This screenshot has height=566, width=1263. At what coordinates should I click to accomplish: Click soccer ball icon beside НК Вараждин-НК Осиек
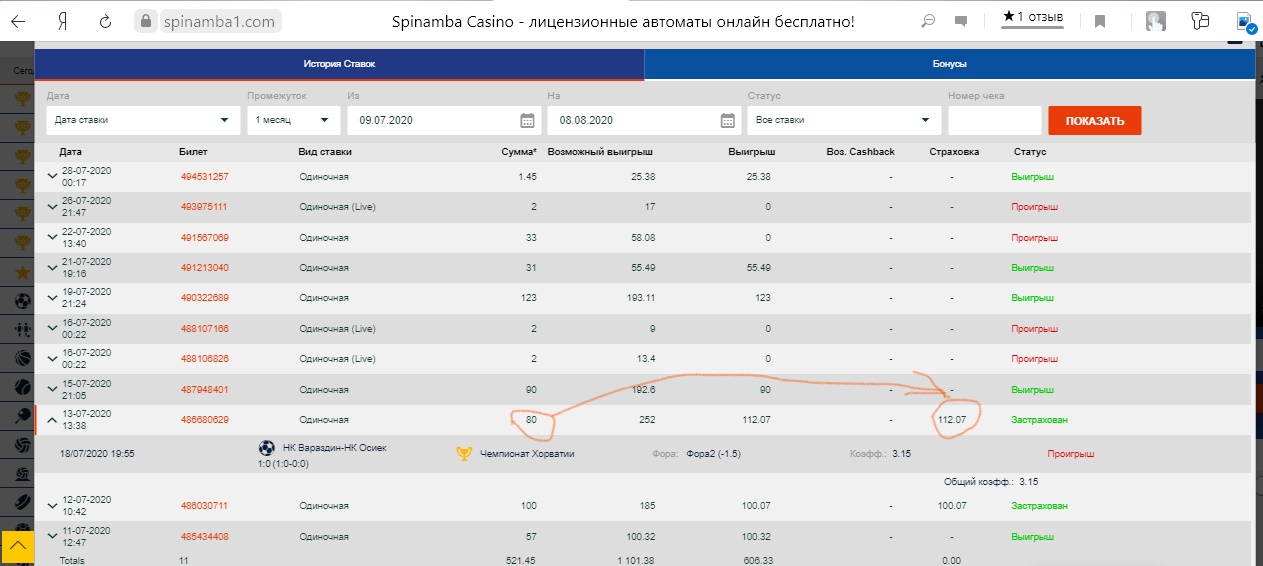[266, 449]
